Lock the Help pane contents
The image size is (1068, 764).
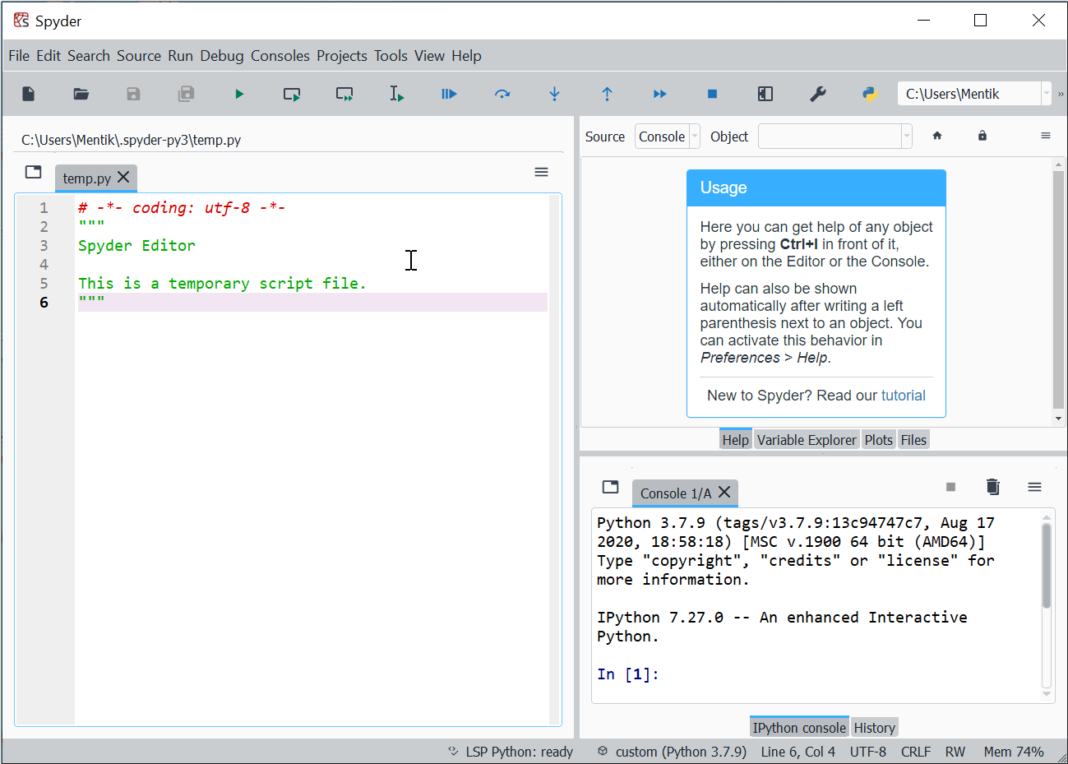pyautogui.click(x=982, y=135)
